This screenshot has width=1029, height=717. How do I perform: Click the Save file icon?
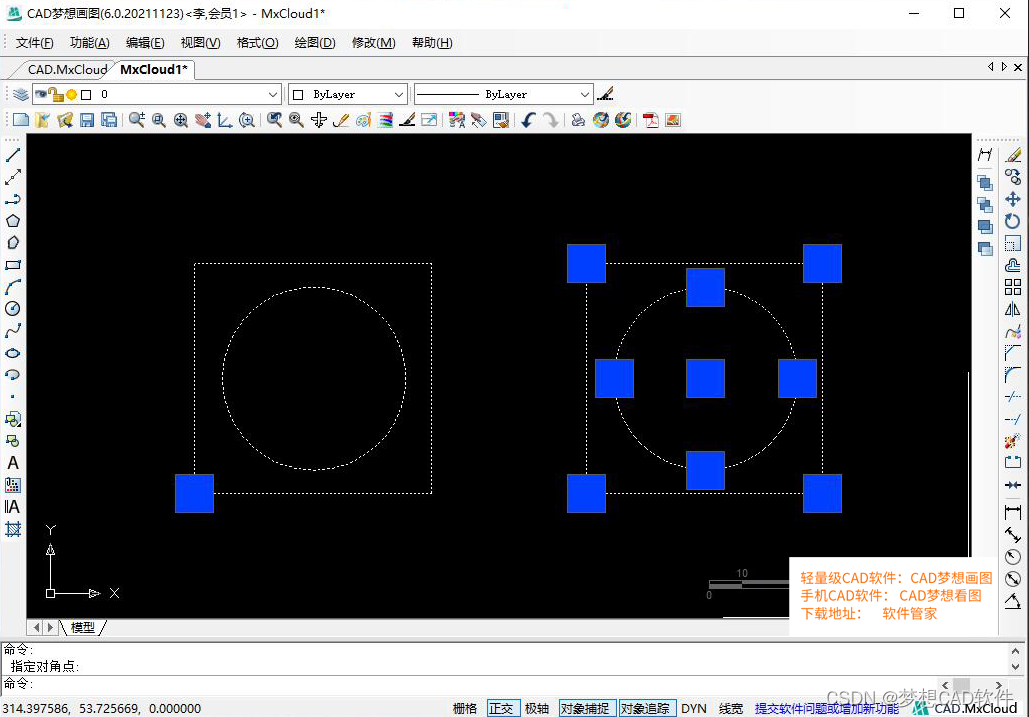pyautogui.click(x=87, y=120)
